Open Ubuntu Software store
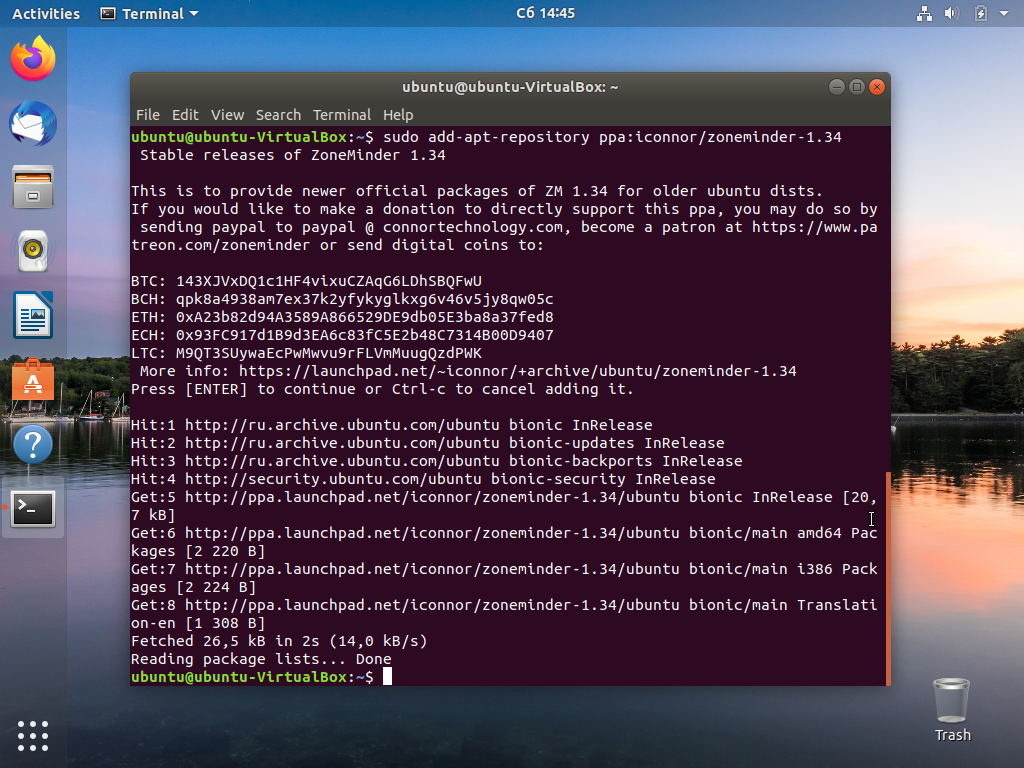 click(x=33, y=379)
